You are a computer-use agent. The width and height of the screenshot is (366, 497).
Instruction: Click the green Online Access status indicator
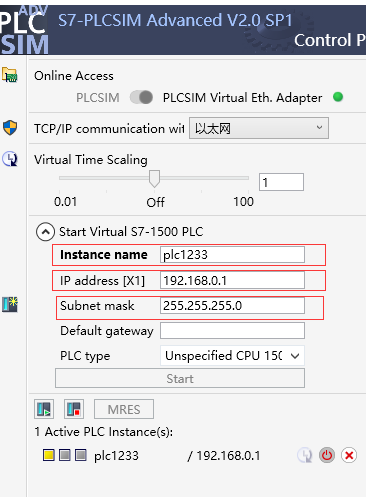pos(338,97)
